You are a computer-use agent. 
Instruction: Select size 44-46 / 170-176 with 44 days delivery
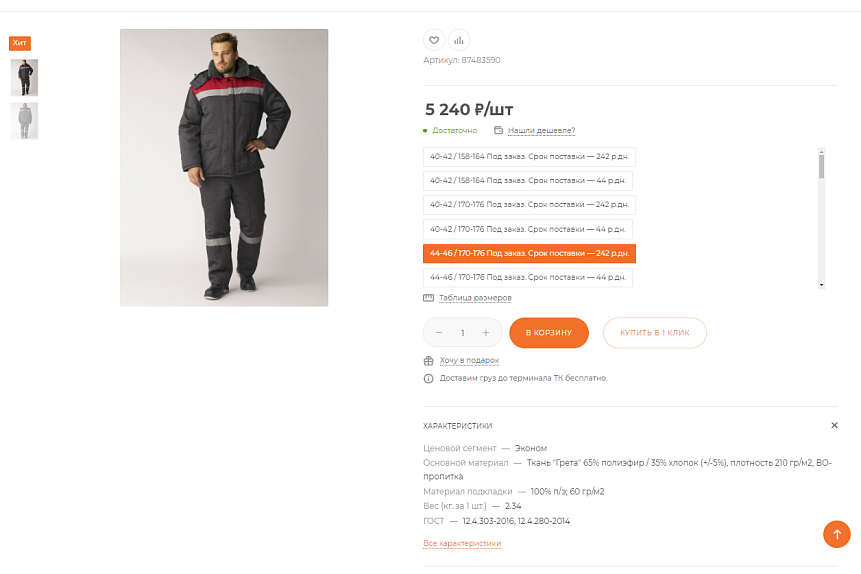[x=528, y=277]
